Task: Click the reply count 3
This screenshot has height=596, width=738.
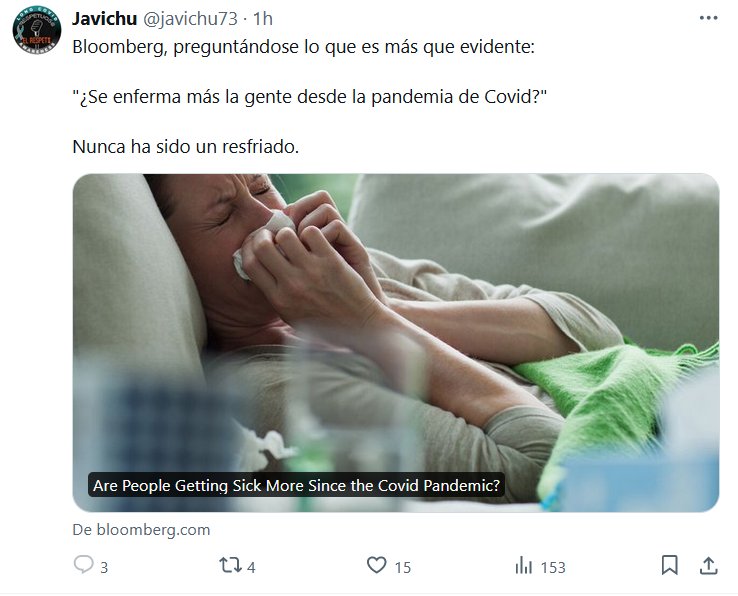Action: pos(104,568)
